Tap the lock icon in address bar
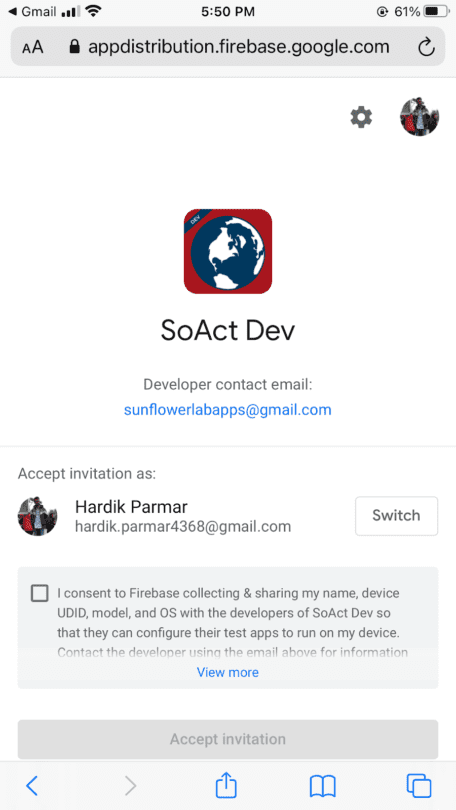The height and width of the screenshot is (810, 456). click(x=74, y=47)
